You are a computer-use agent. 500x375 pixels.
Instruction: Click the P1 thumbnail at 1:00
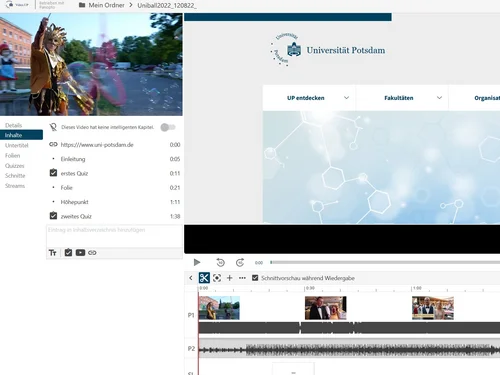tap(433, 308)
